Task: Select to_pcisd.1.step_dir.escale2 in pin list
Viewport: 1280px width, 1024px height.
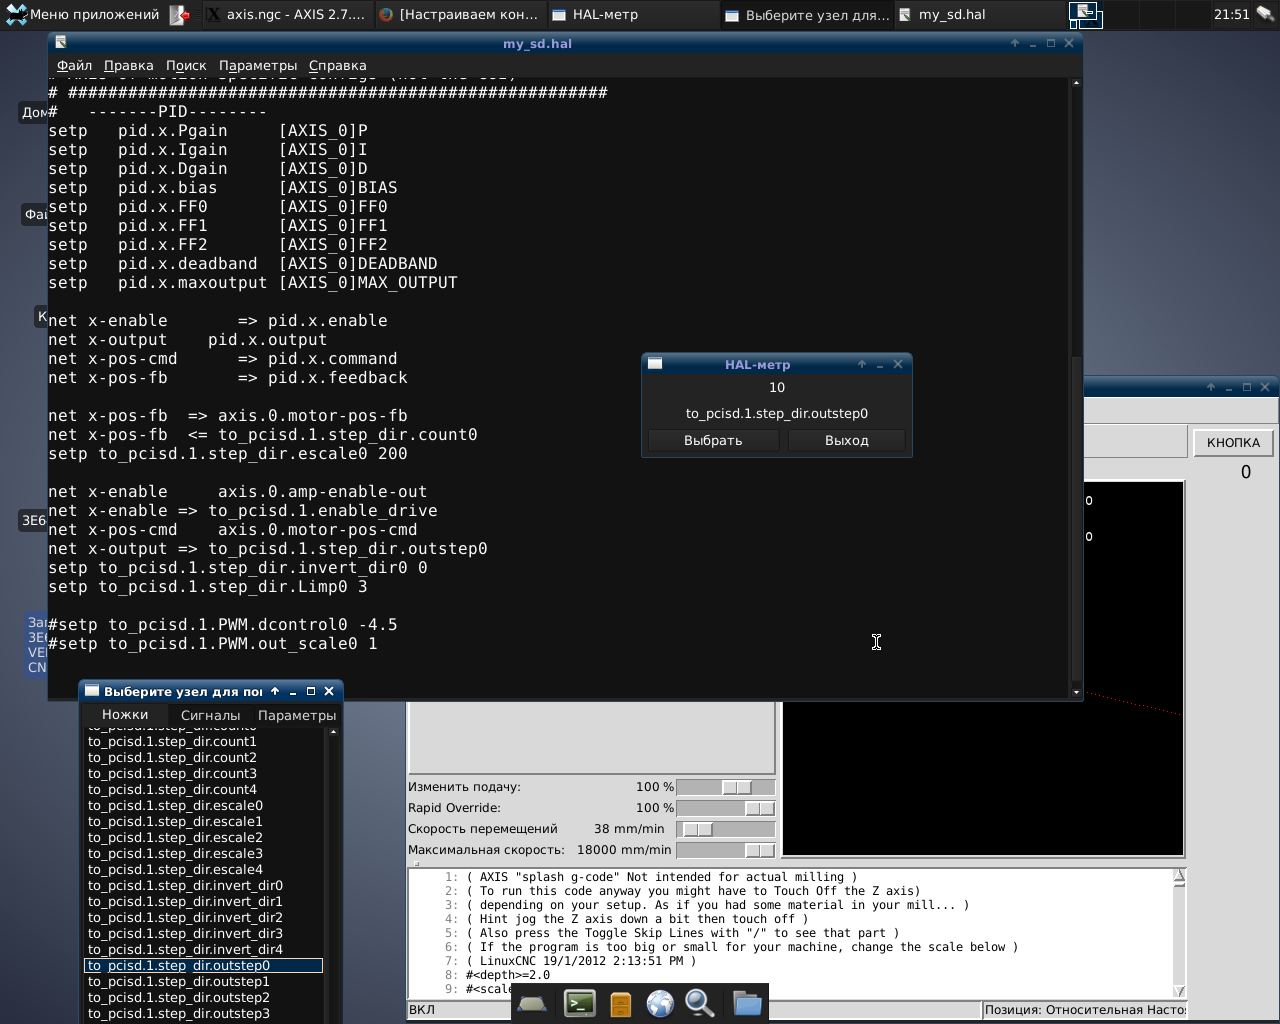Action: click(x=204, y=837)
